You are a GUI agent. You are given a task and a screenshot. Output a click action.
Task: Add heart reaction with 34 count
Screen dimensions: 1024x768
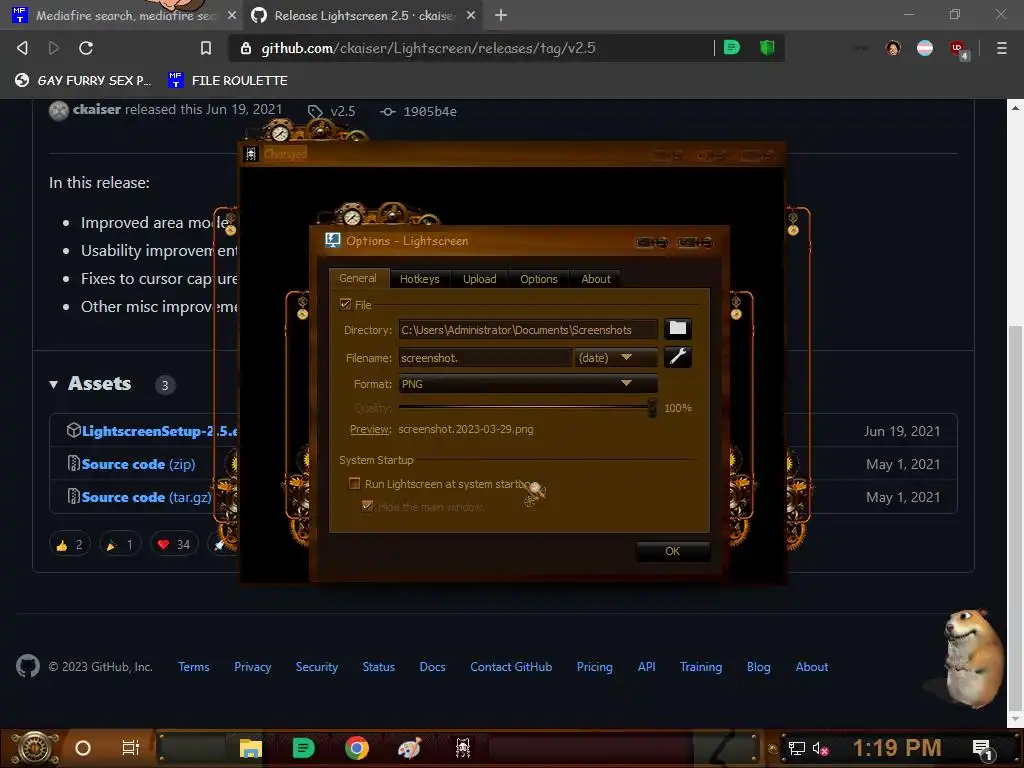[x=174, y=545]
